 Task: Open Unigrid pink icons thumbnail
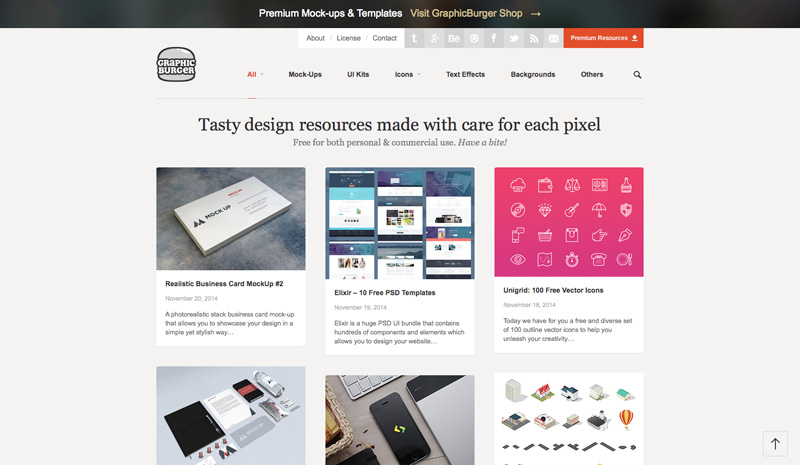coord(569,222)
